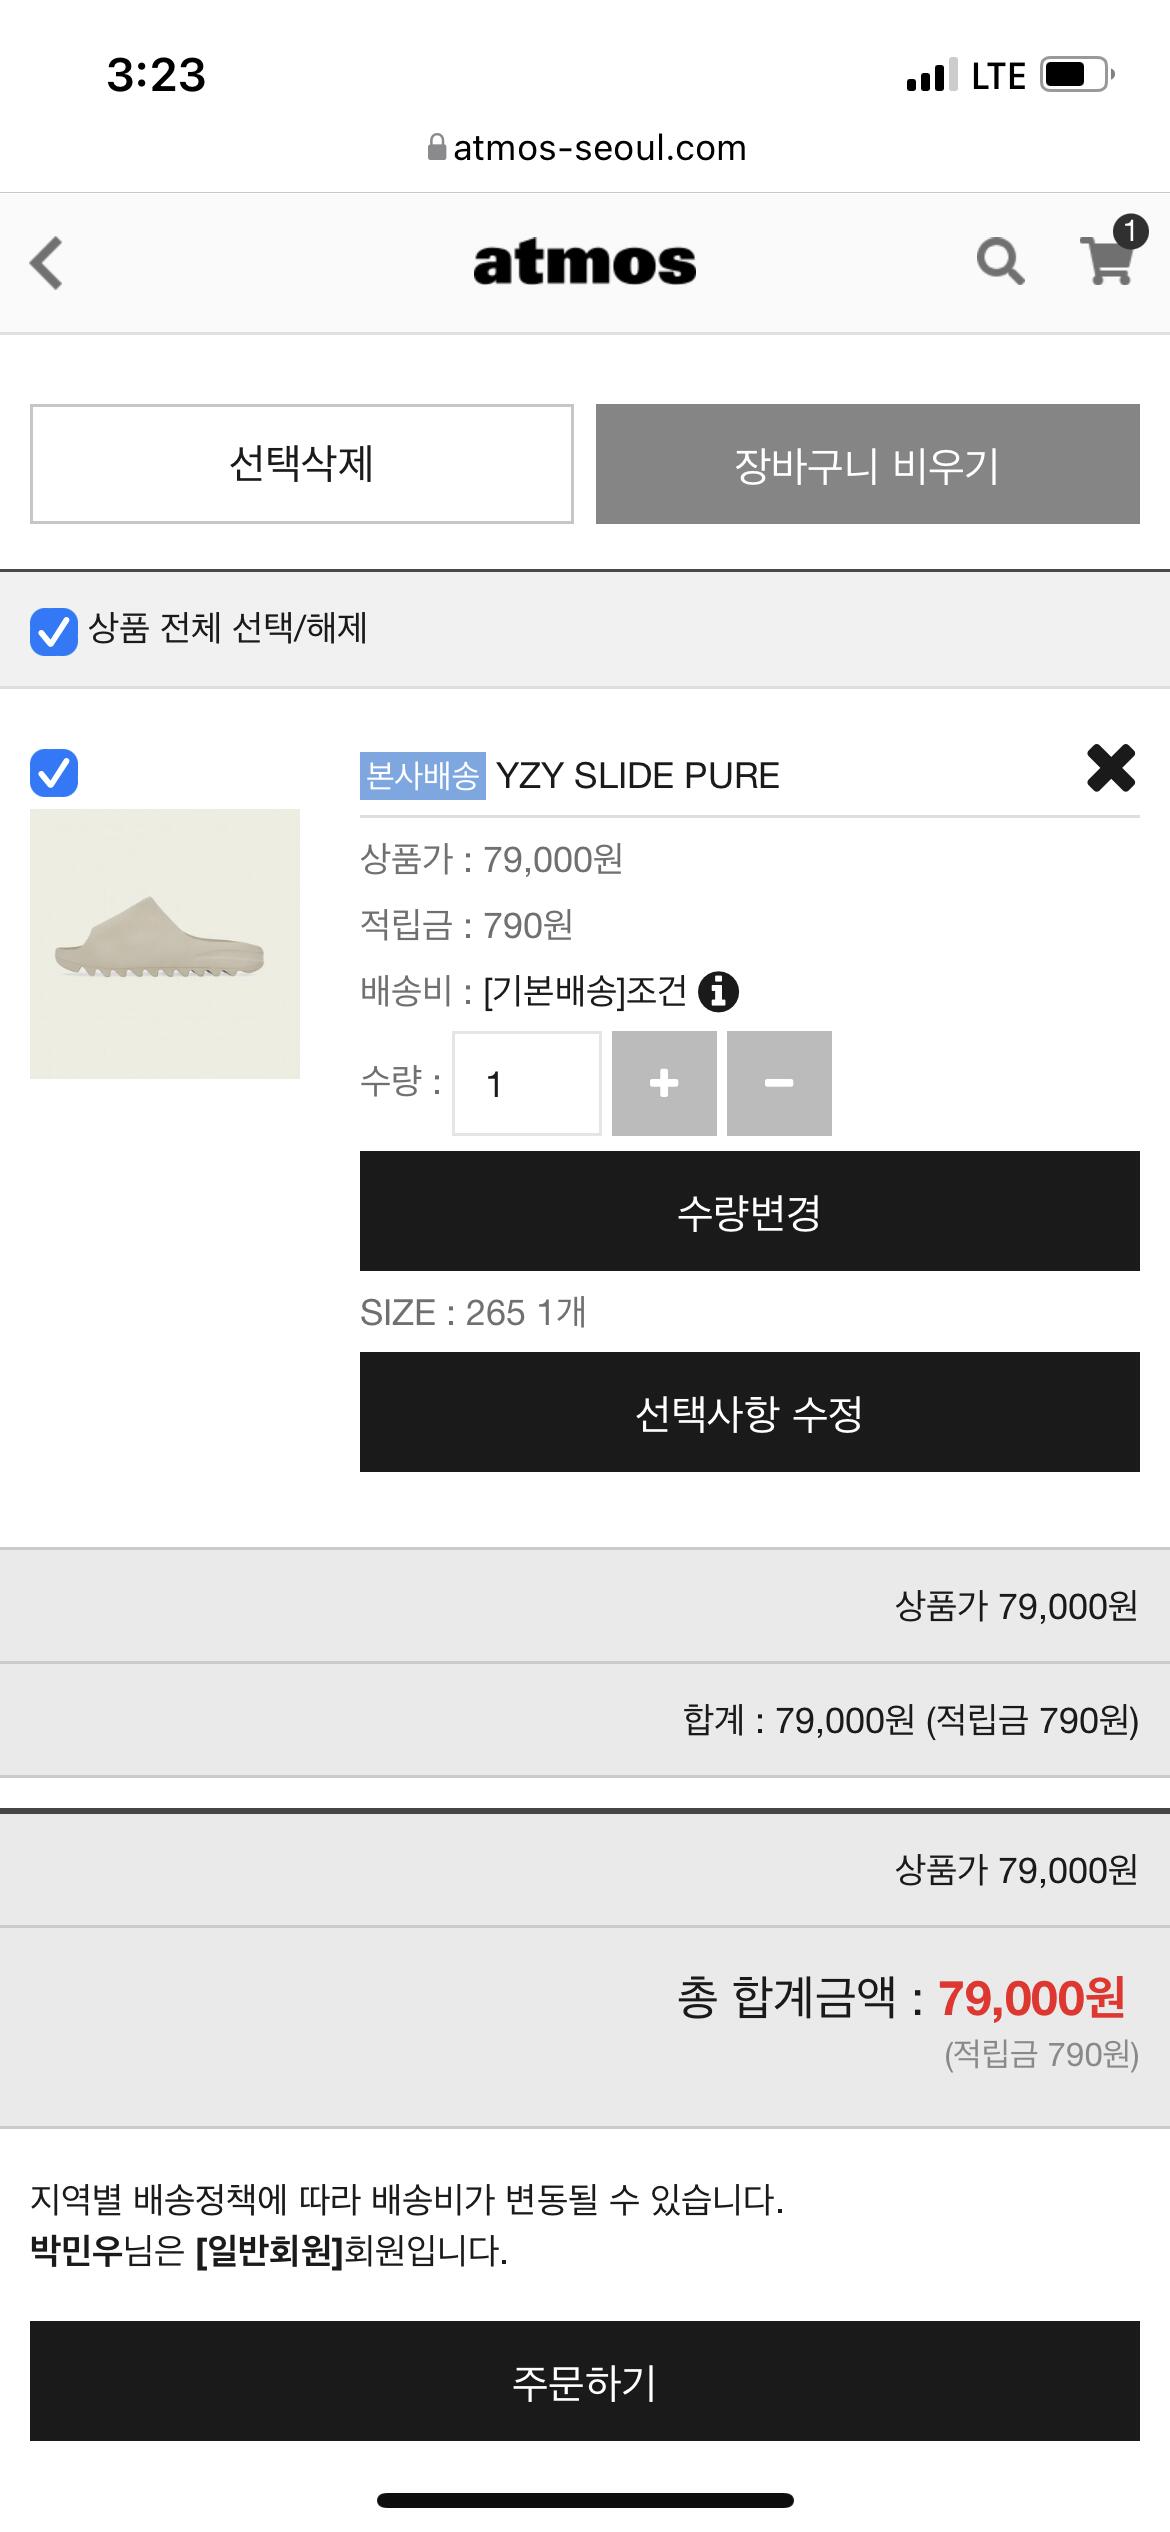Image resolution: width=1170 pixels, height=2532 pixels.
Task: Decrease quantity with minus button
Action: (x=779, y=1083)
